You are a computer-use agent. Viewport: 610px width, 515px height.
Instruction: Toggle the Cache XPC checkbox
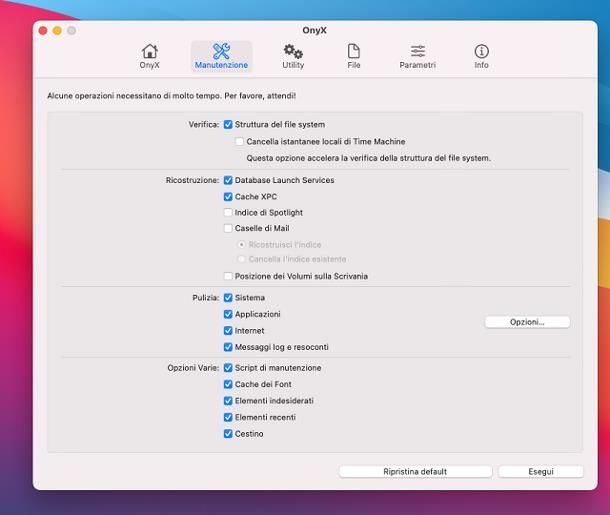tap(228, 196)
